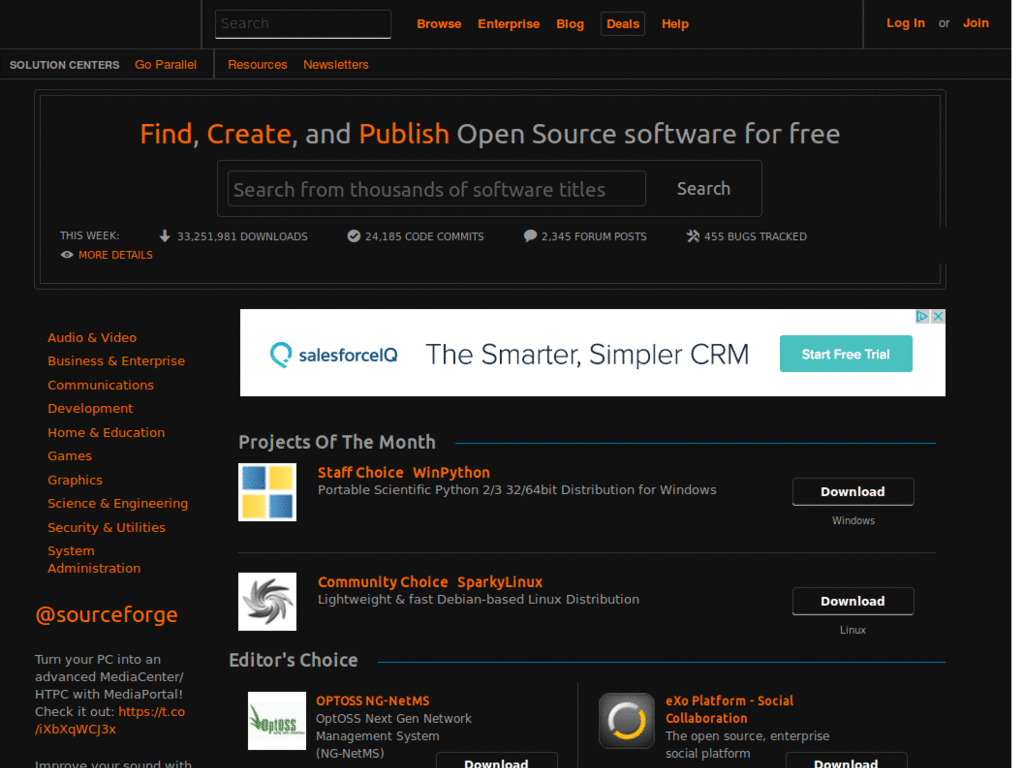Click the eXo Platform circular logo
This screenshot has width=1024, height=768.
(626, 721)
